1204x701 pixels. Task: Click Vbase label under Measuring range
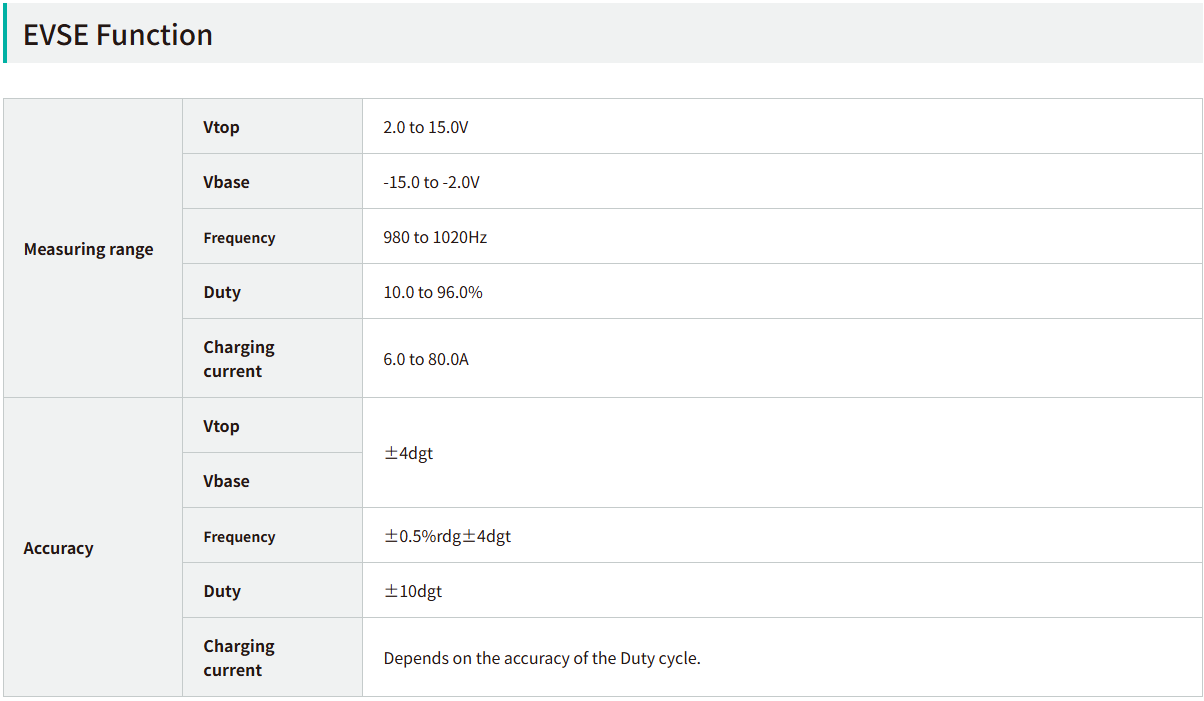click(227, 182)
